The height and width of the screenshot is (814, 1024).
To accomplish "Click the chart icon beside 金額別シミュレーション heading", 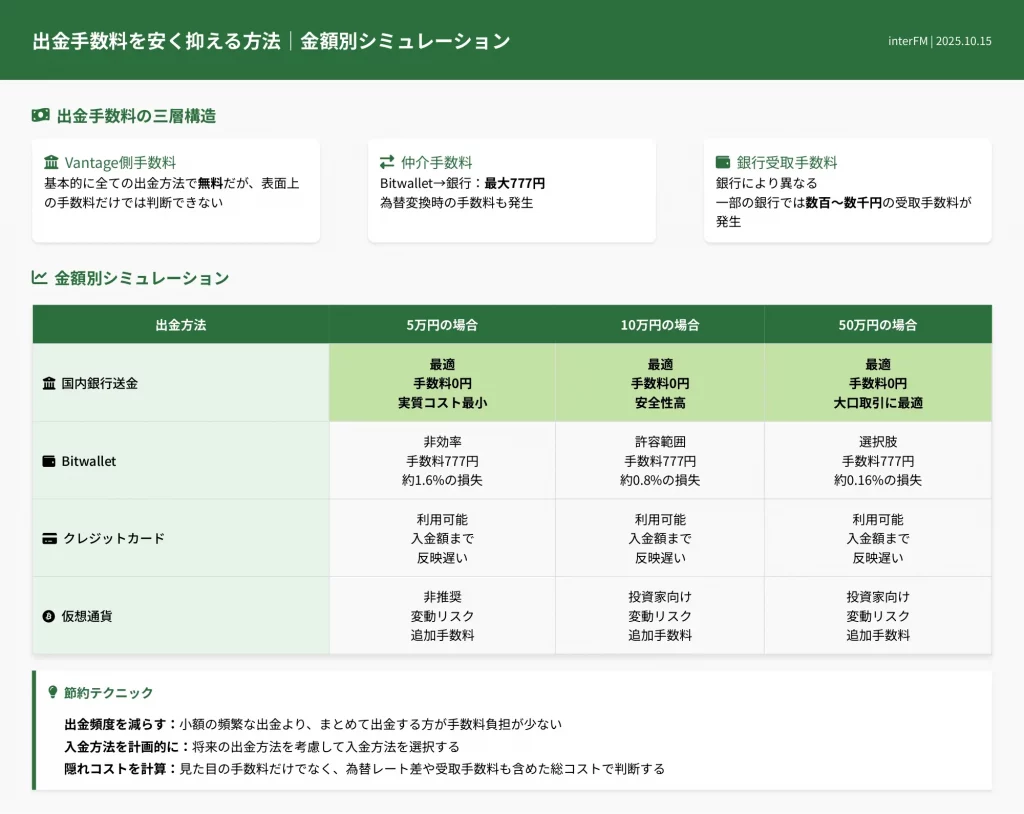I will click(x=40, y=278).
